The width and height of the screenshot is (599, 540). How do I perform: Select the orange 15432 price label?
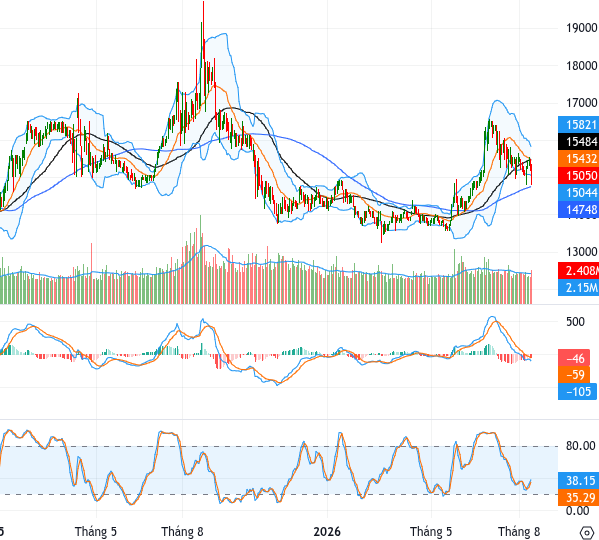(x=578, y=158)
